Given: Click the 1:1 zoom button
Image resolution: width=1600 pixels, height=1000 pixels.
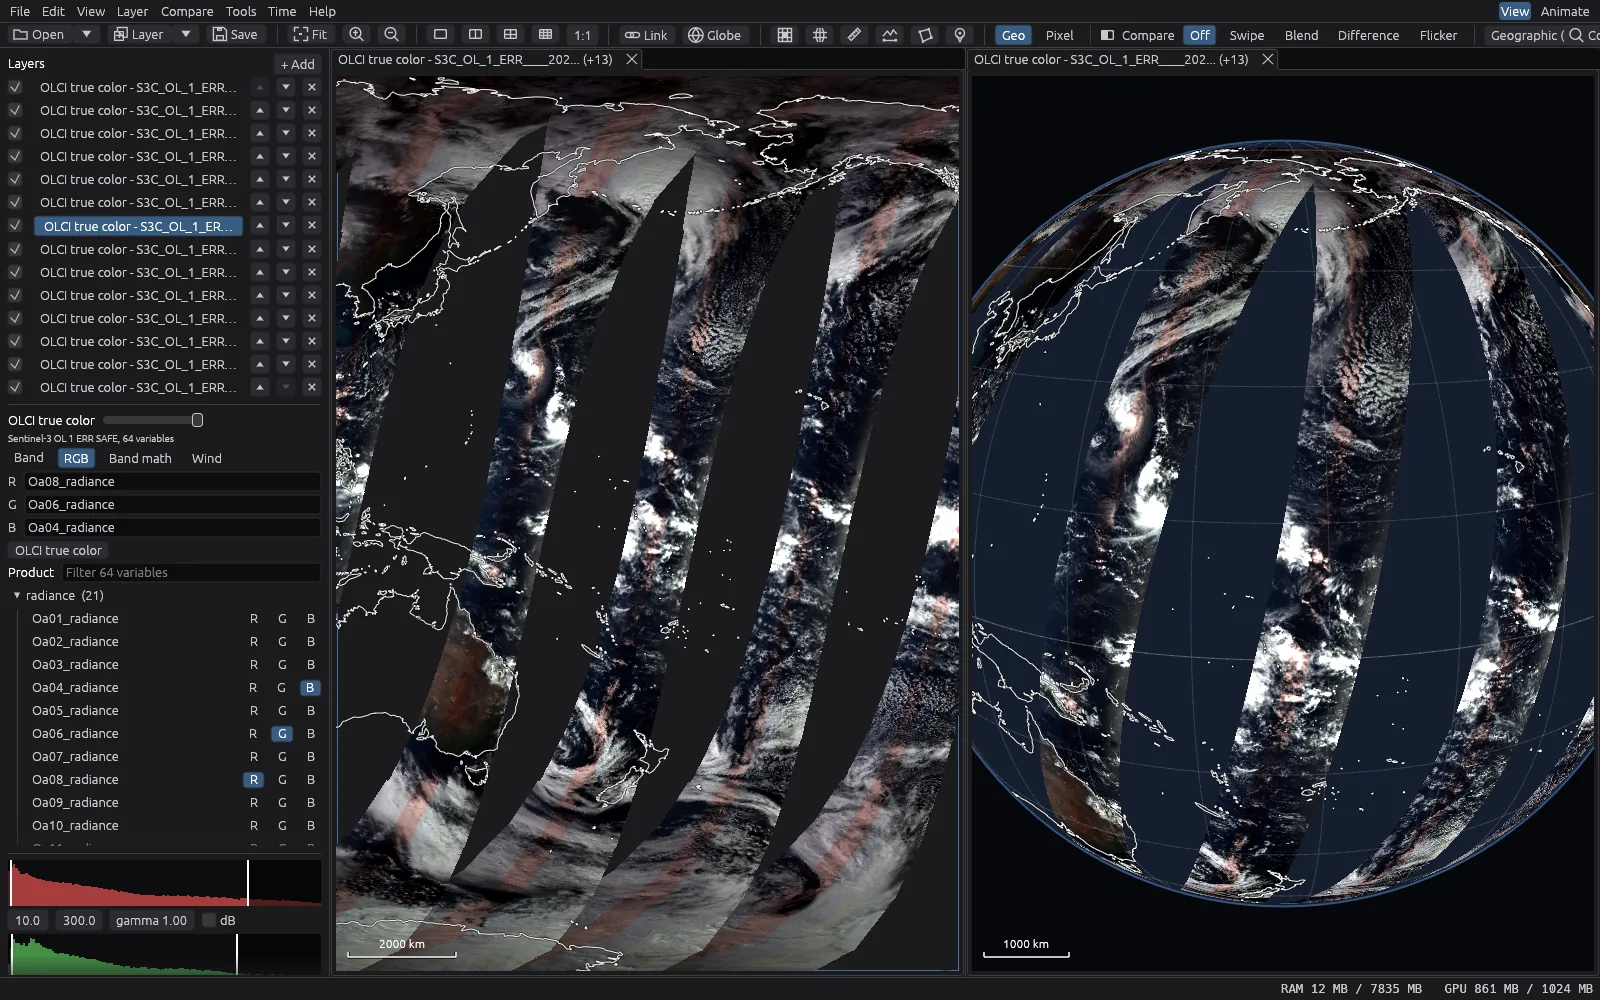Looking at the screenshot, I should click(x=583, y=35).
